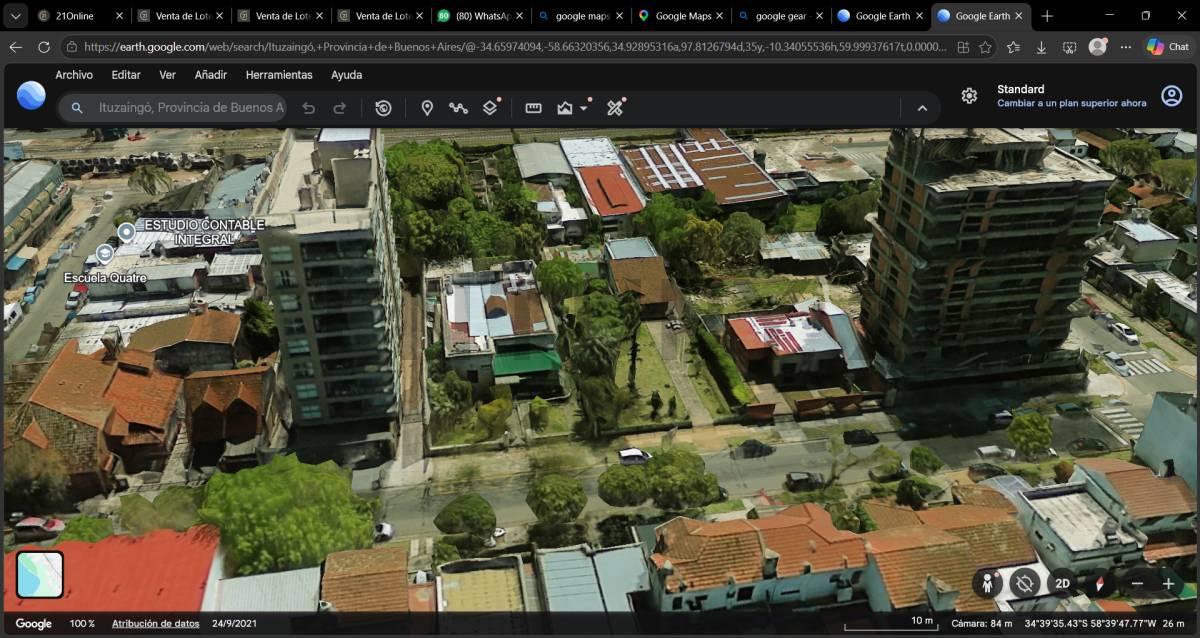Image resolution: width=1200 pixels, height=638 pixels.
Task: Click the Ituzaingó search field
Action: [x=191, y=108]
